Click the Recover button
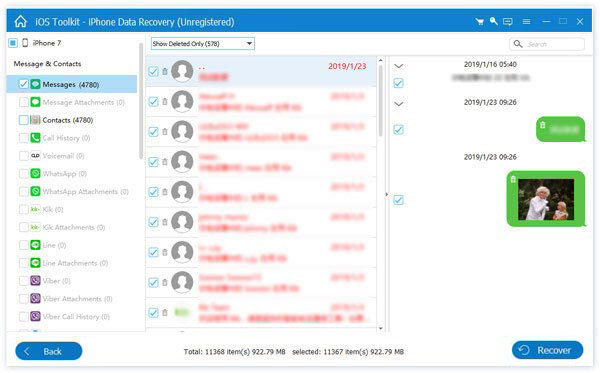The width and height of the screenshot is (600, 373). coord(548,350)
